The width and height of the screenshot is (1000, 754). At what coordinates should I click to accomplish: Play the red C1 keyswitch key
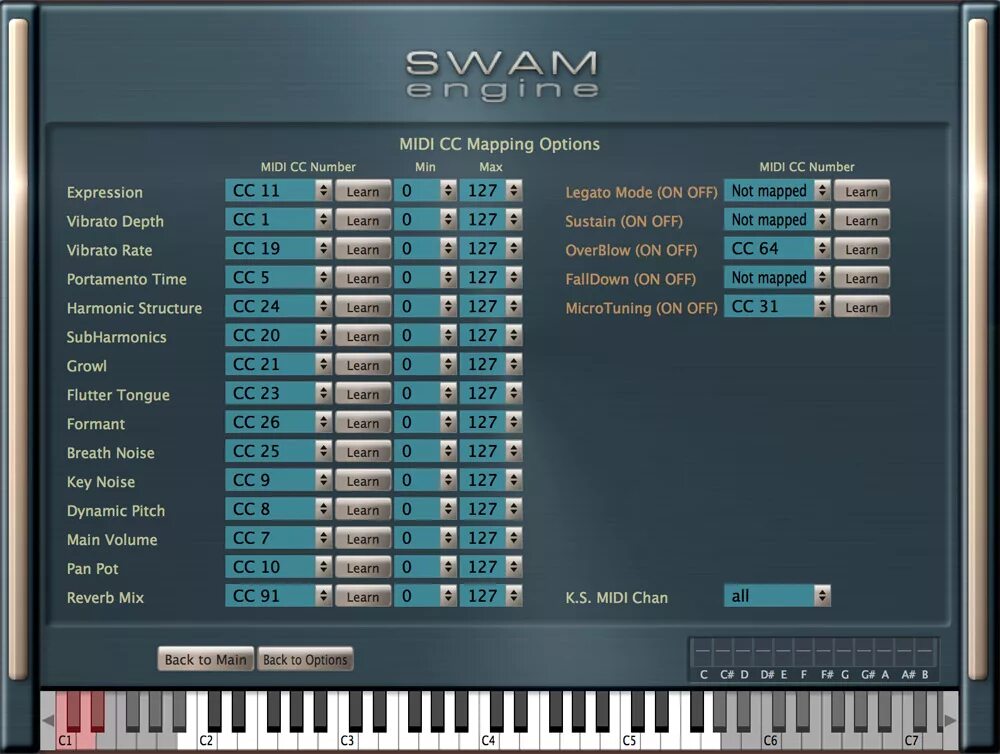point(65,740)
